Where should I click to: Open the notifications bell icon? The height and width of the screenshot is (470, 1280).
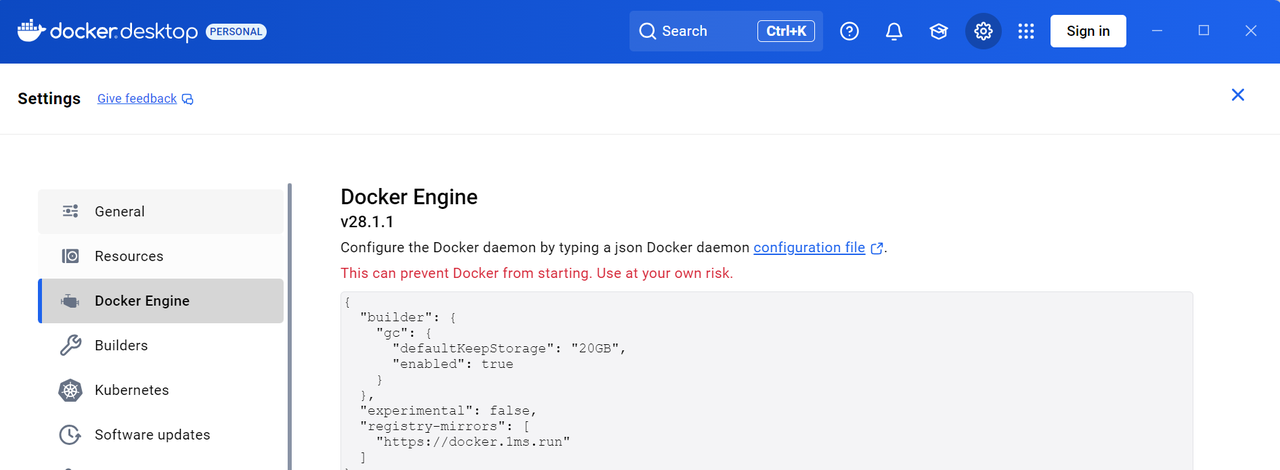[x=894, y=31]
